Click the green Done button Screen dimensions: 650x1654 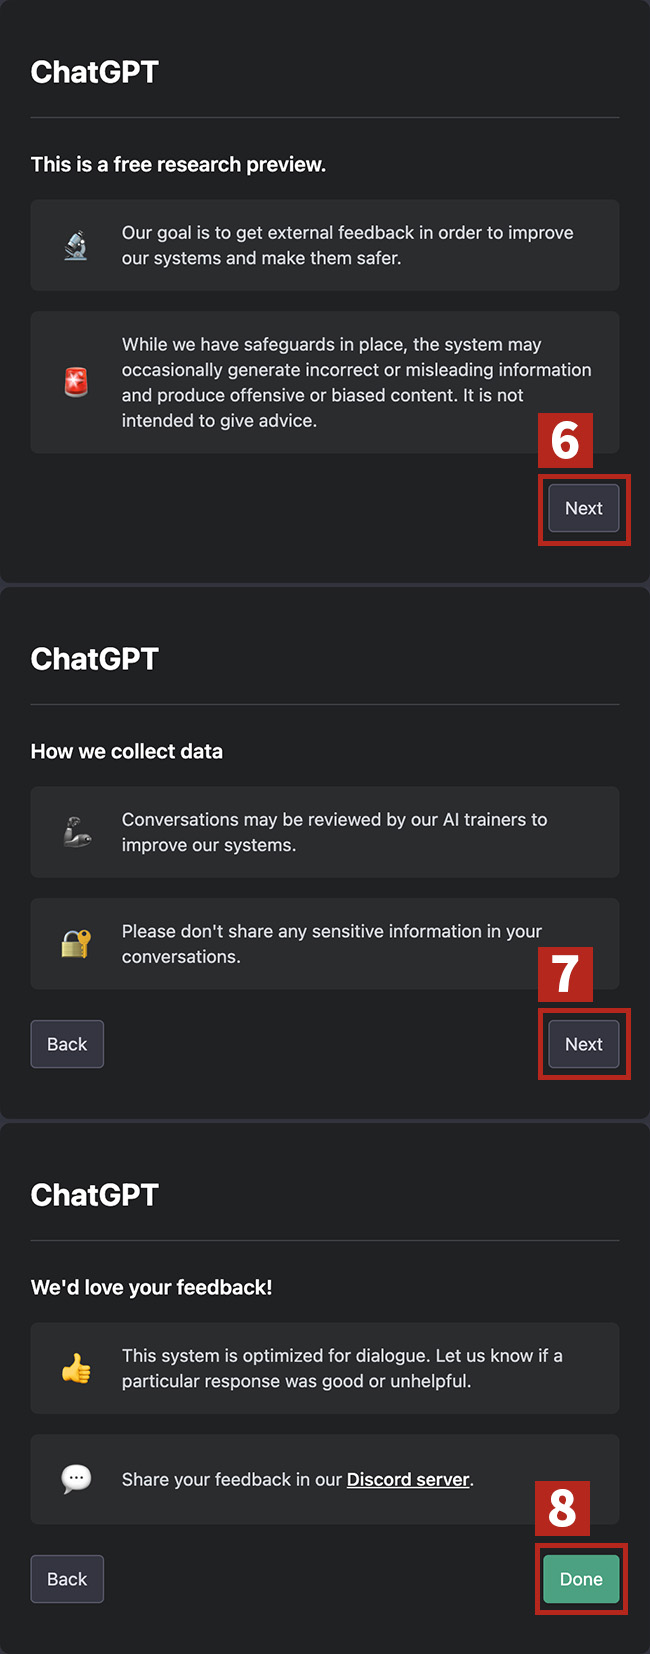(x=581, y=1579)
